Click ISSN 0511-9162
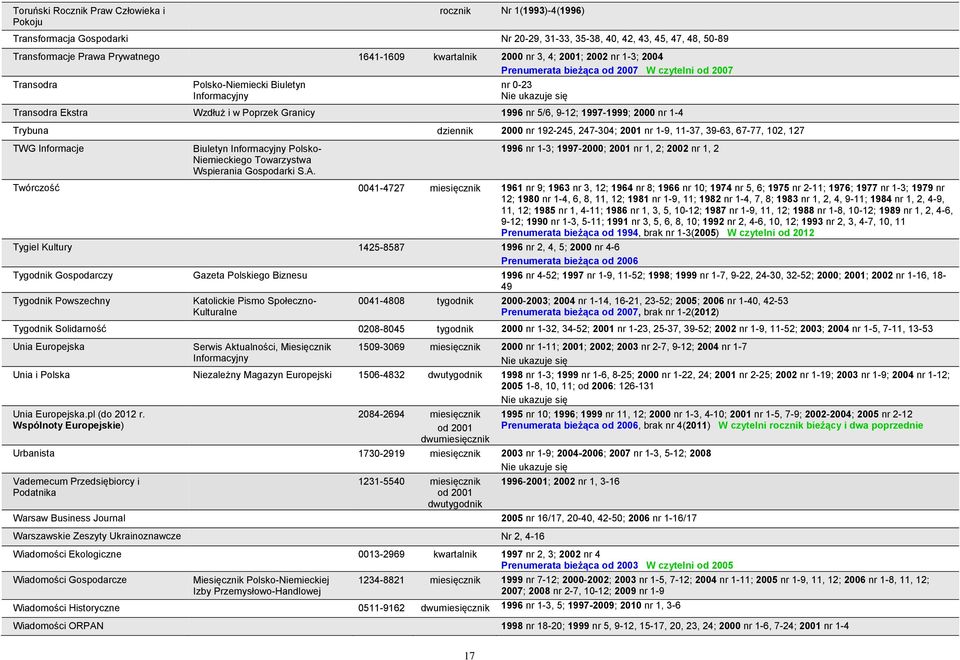This screenshot has width=960, height=660. (381, 608)
